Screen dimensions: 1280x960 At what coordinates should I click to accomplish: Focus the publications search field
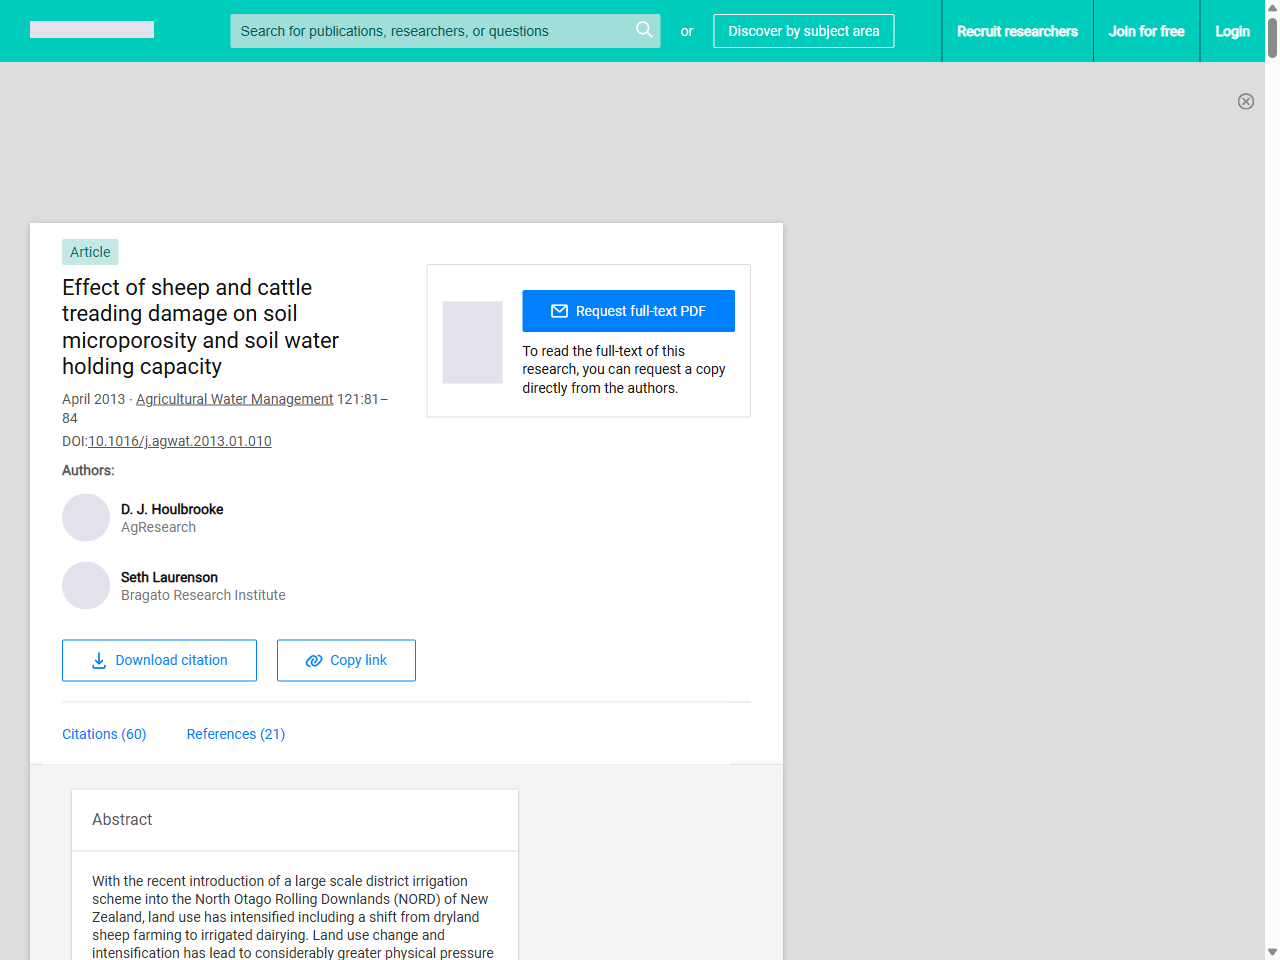pyautogui.click(x=445, y=31)
